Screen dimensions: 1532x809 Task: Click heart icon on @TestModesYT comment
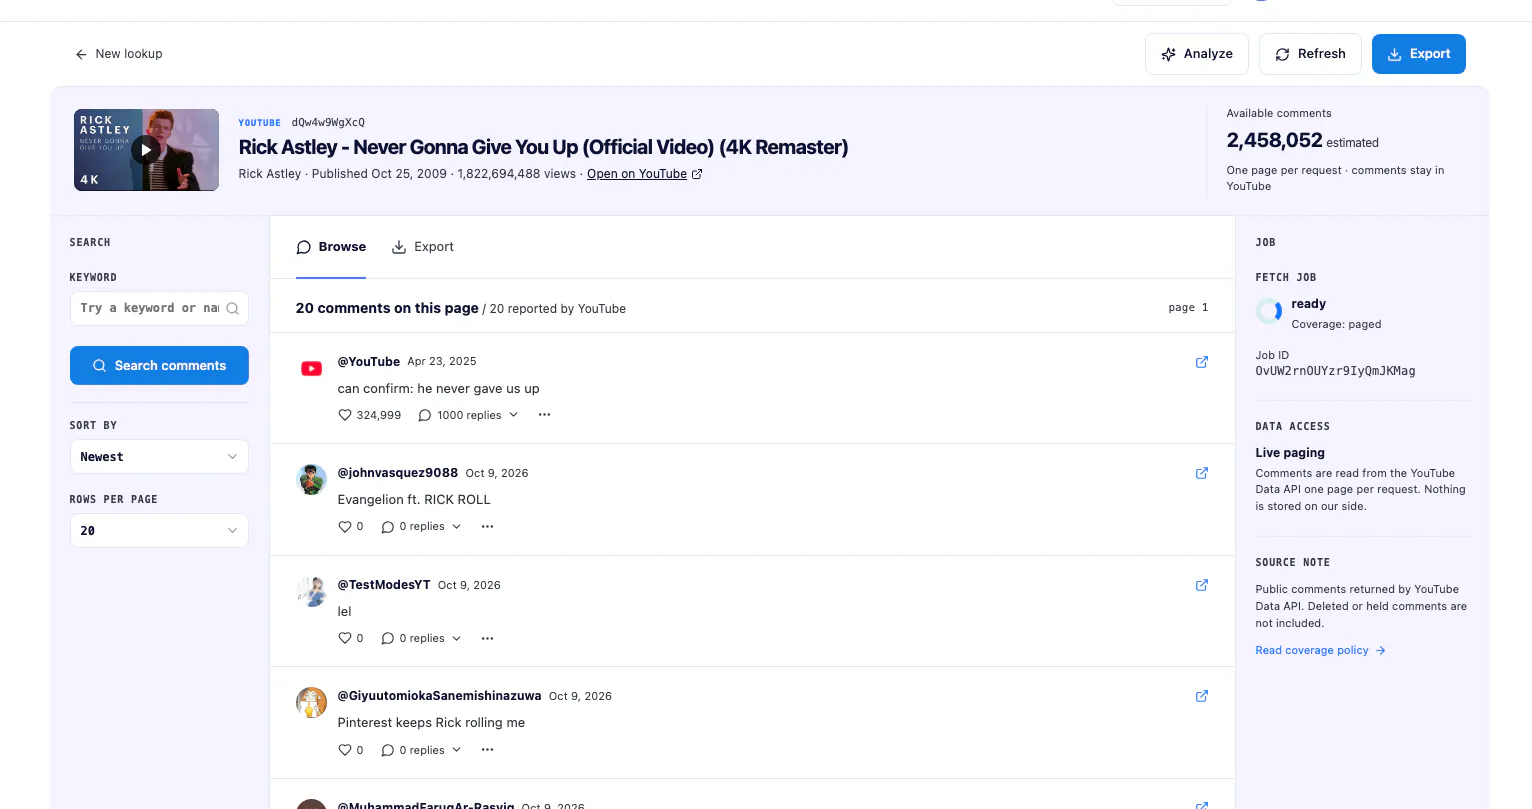point(345,638)
